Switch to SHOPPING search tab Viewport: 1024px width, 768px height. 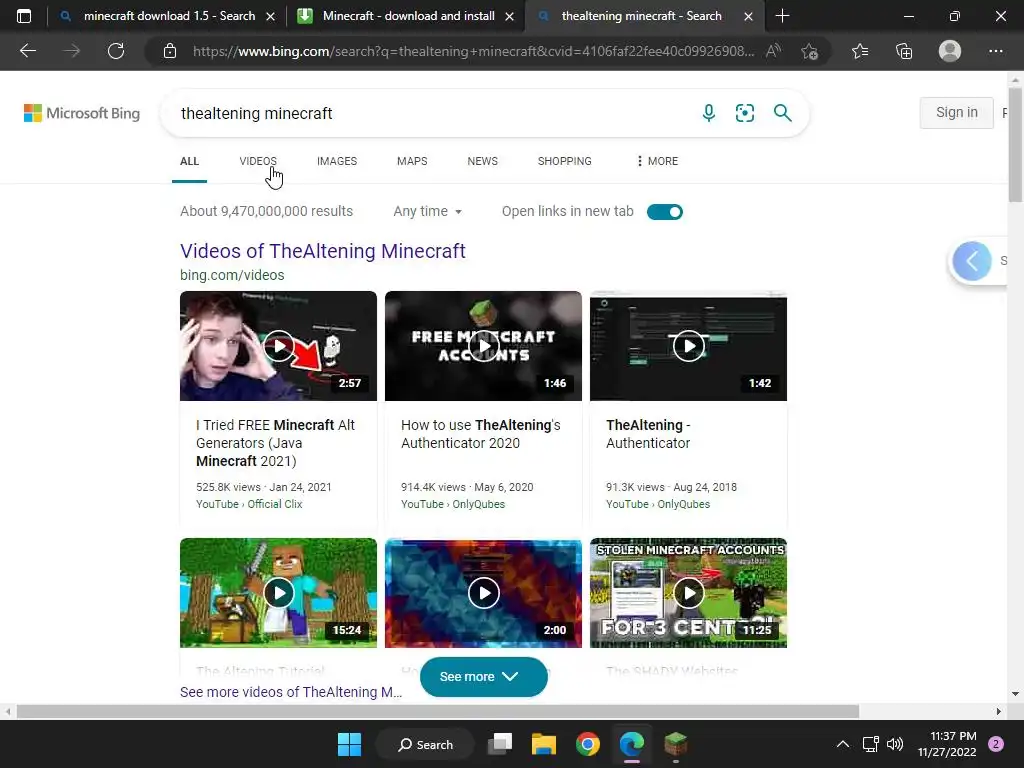(x=565, y=161)
